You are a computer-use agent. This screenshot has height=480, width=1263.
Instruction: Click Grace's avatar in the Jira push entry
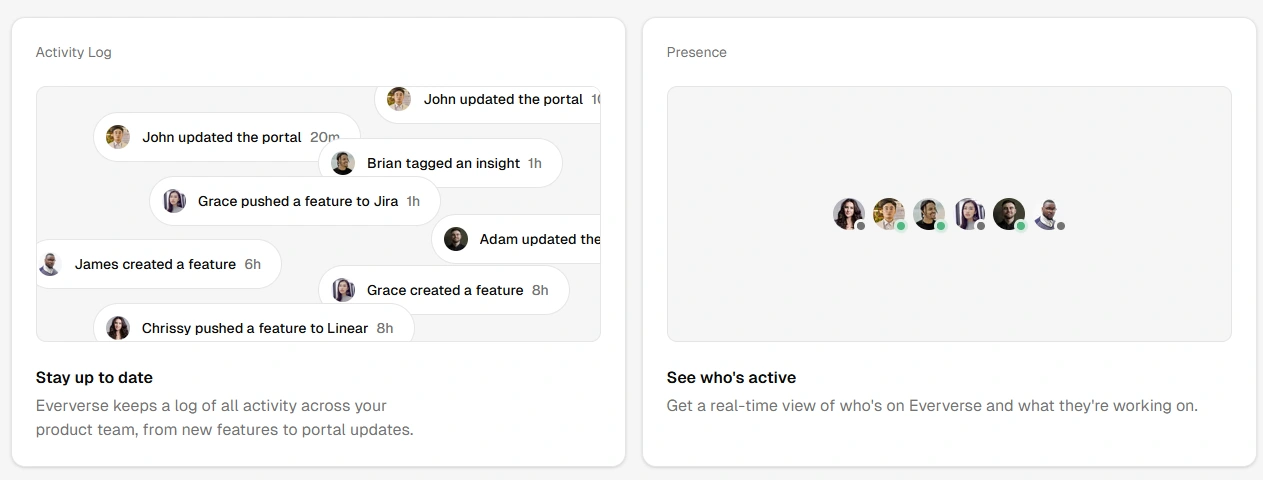pyautogui.click(x=174, y=201)
